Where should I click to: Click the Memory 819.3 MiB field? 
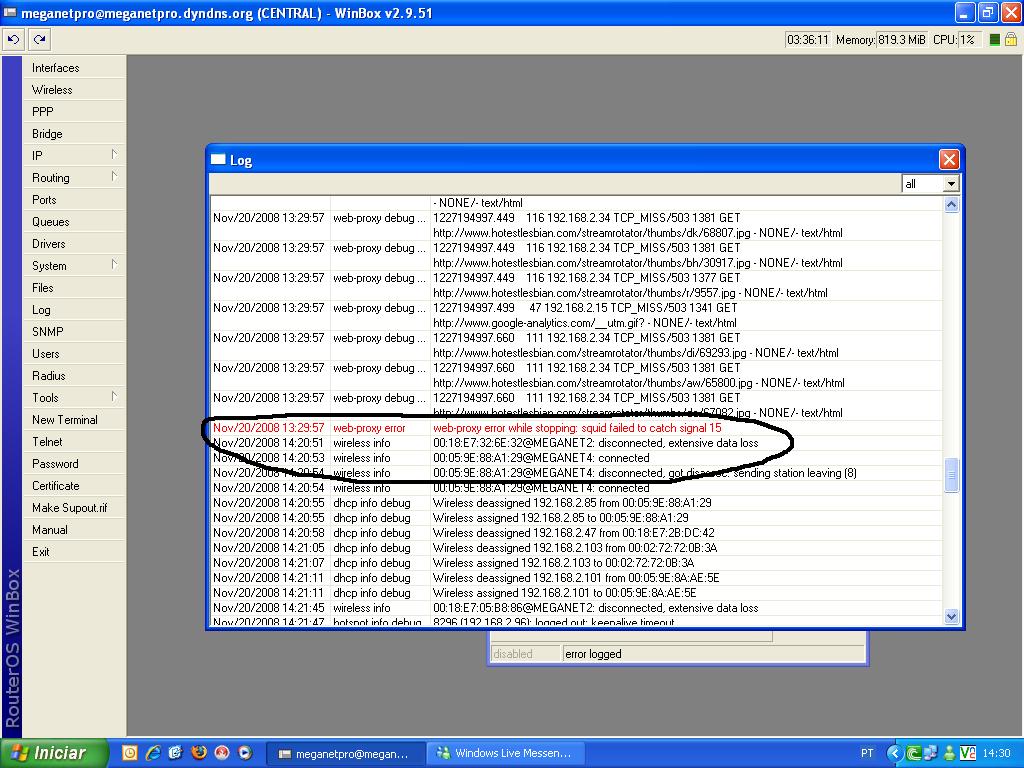[x=902, y=40]
